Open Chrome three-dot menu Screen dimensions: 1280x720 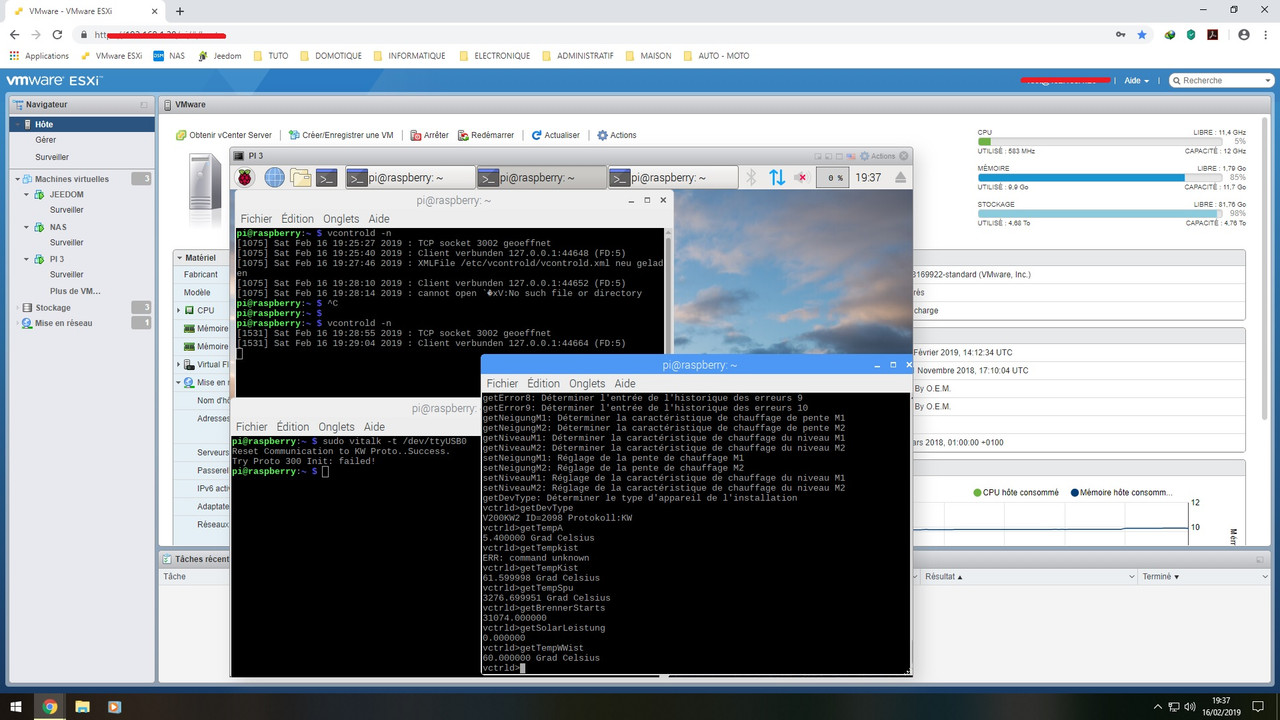[x=1265, y=34]
